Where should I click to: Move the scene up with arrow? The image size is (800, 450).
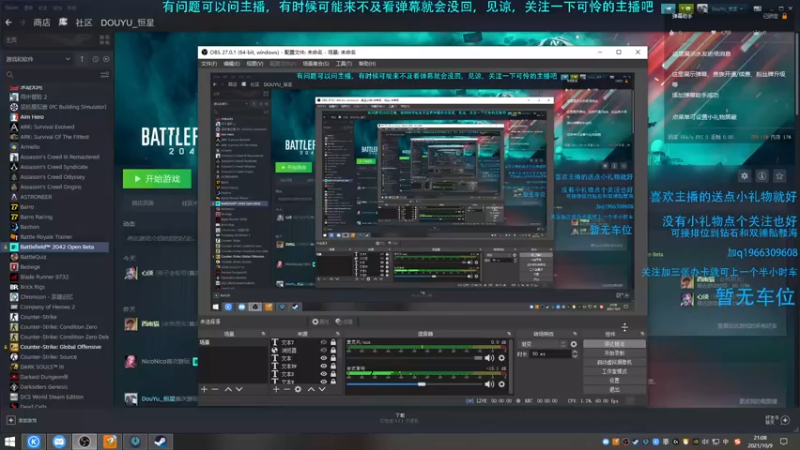[x=228, y=389]
